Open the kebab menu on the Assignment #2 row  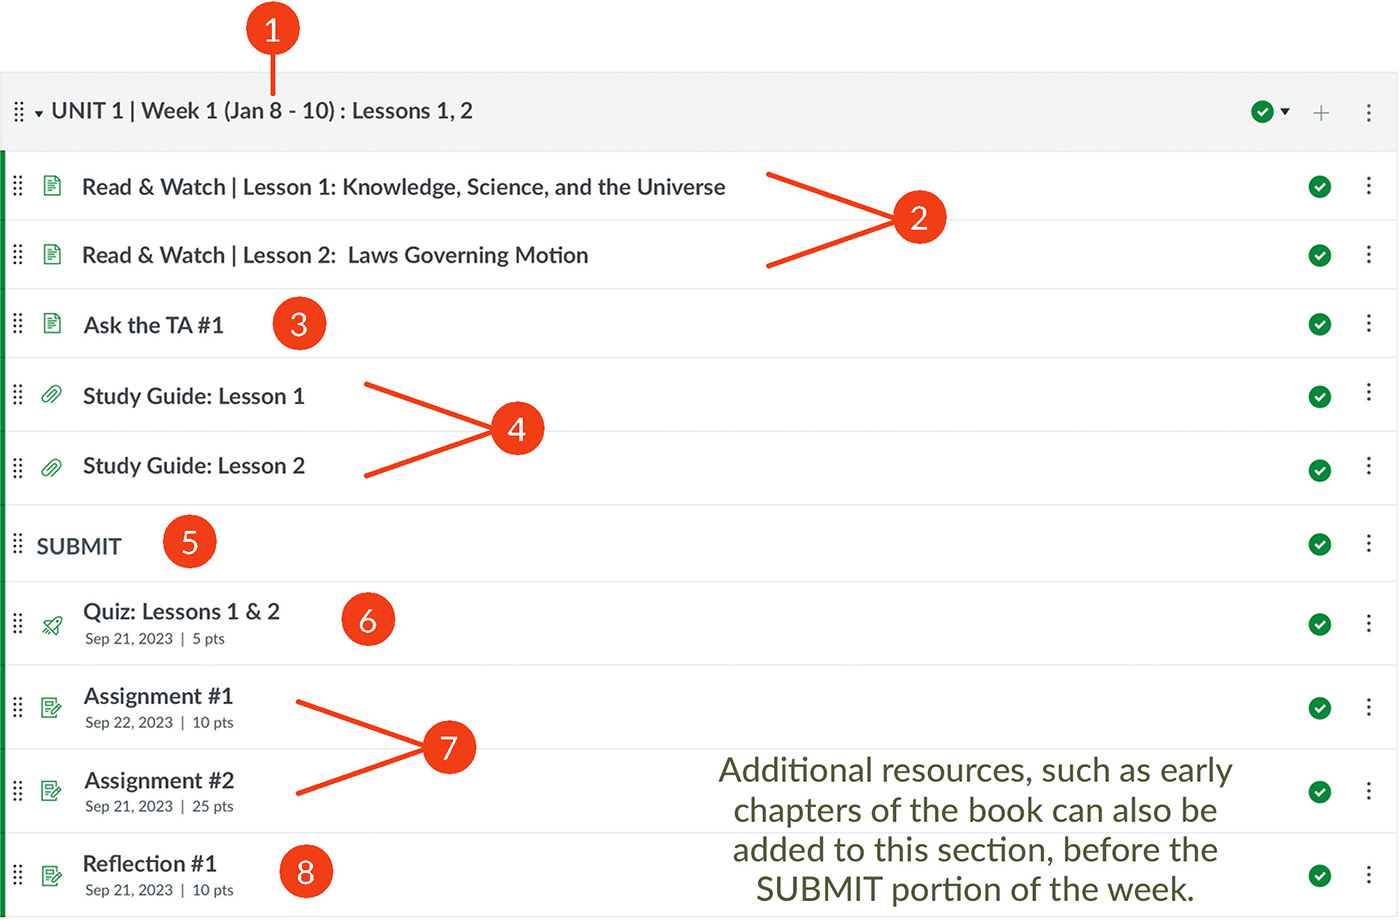tap(1369, 791)
